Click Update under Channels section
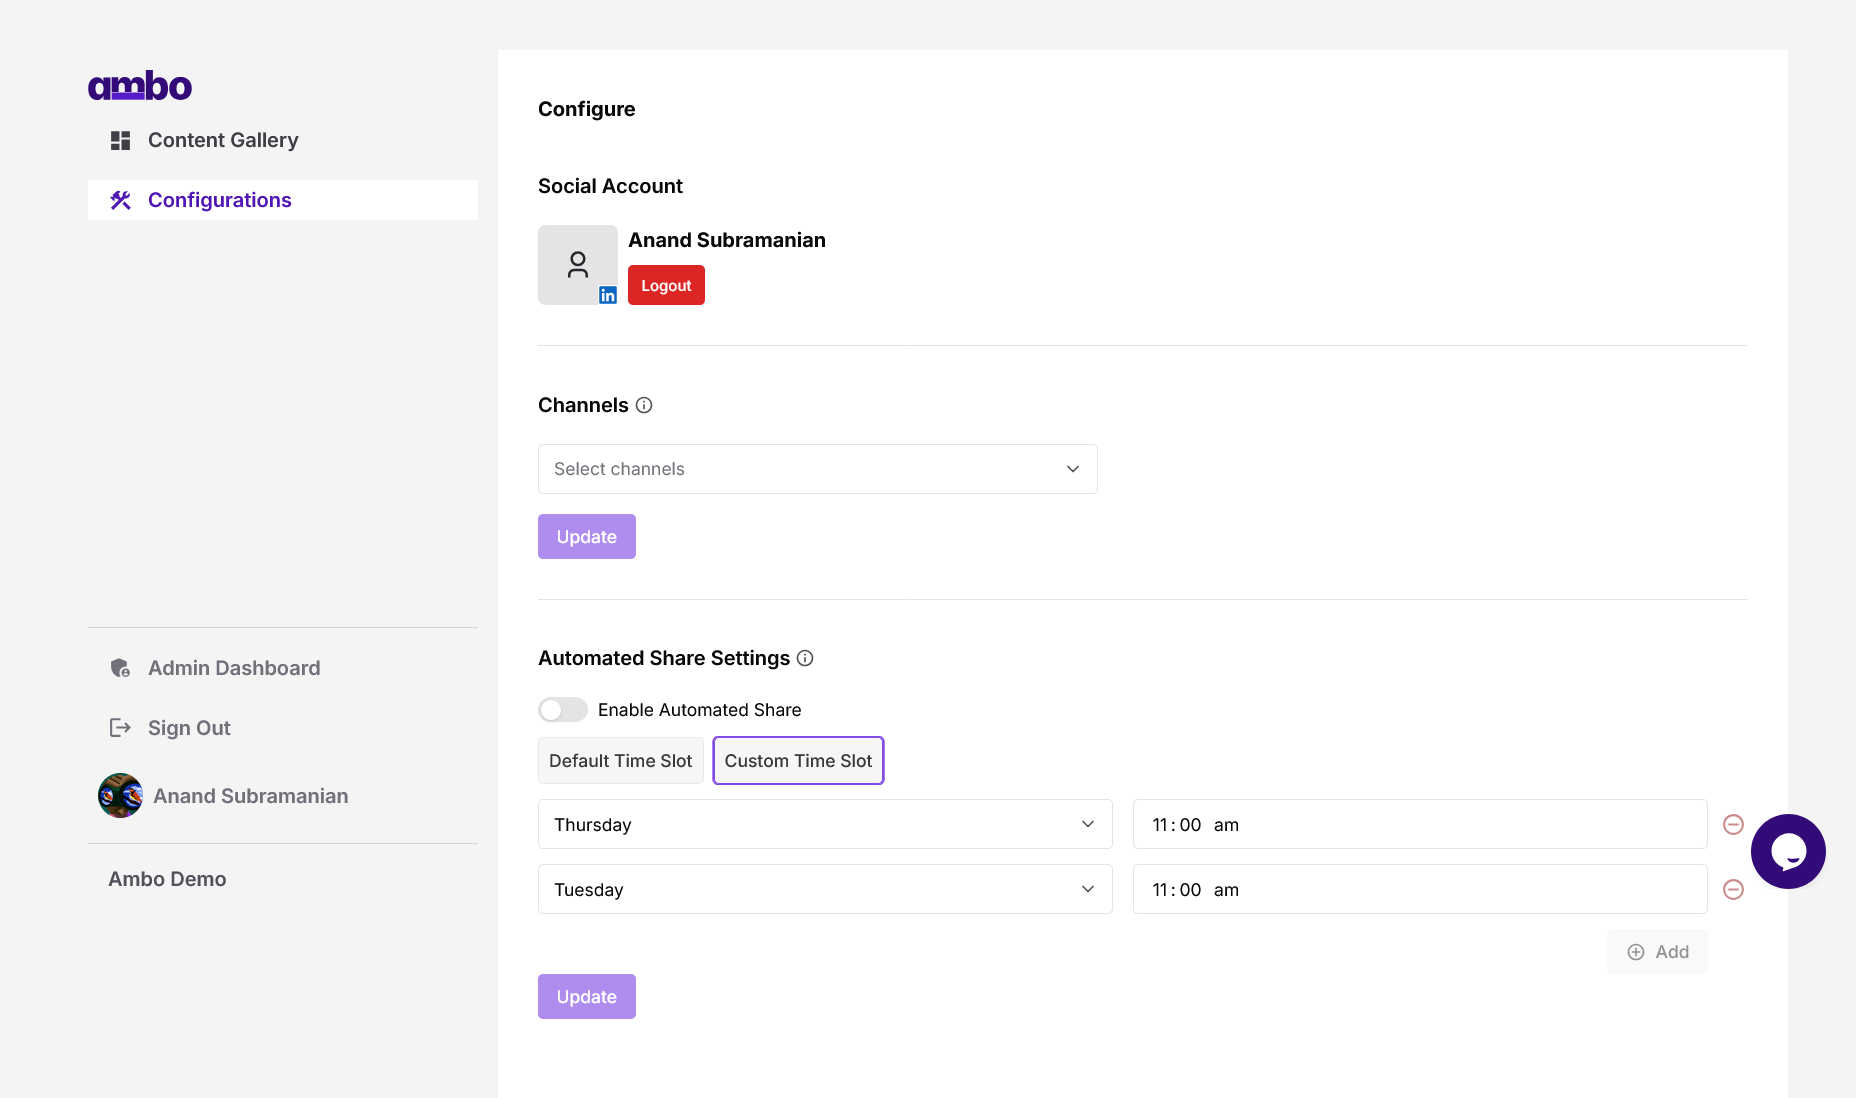The width and height of the screenshot is (1856, 1098). coord(586,537)
